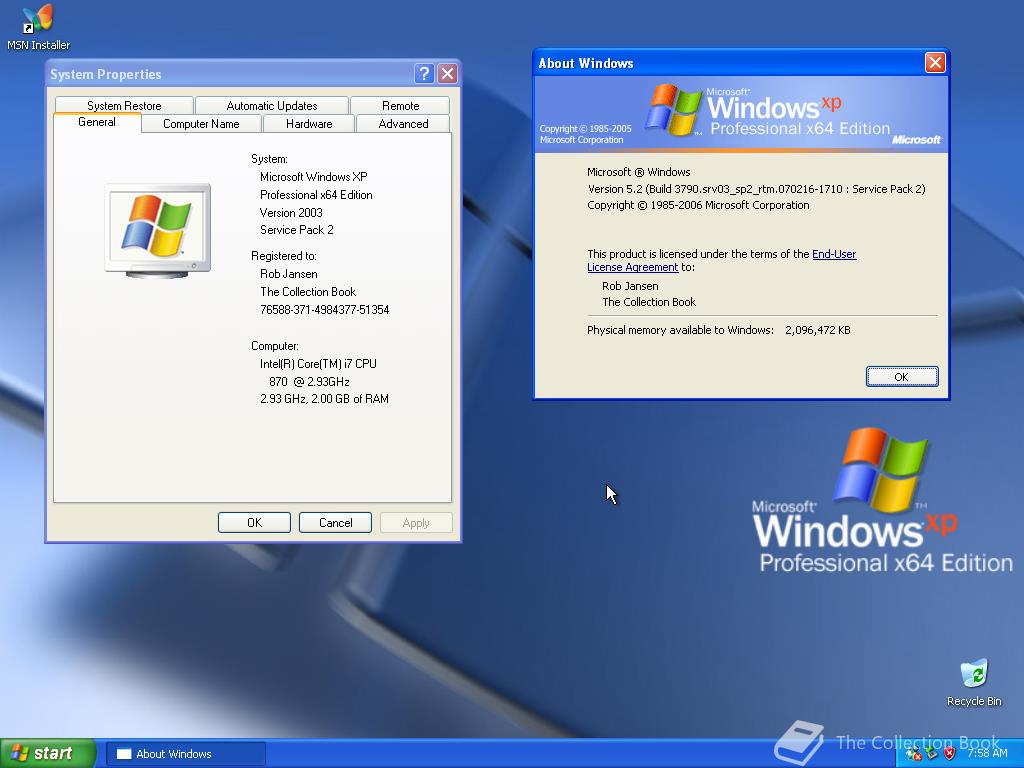Click "Service Pack 2" in System Properties
This screenshot has width=1024, height=768.
[296, 230]
